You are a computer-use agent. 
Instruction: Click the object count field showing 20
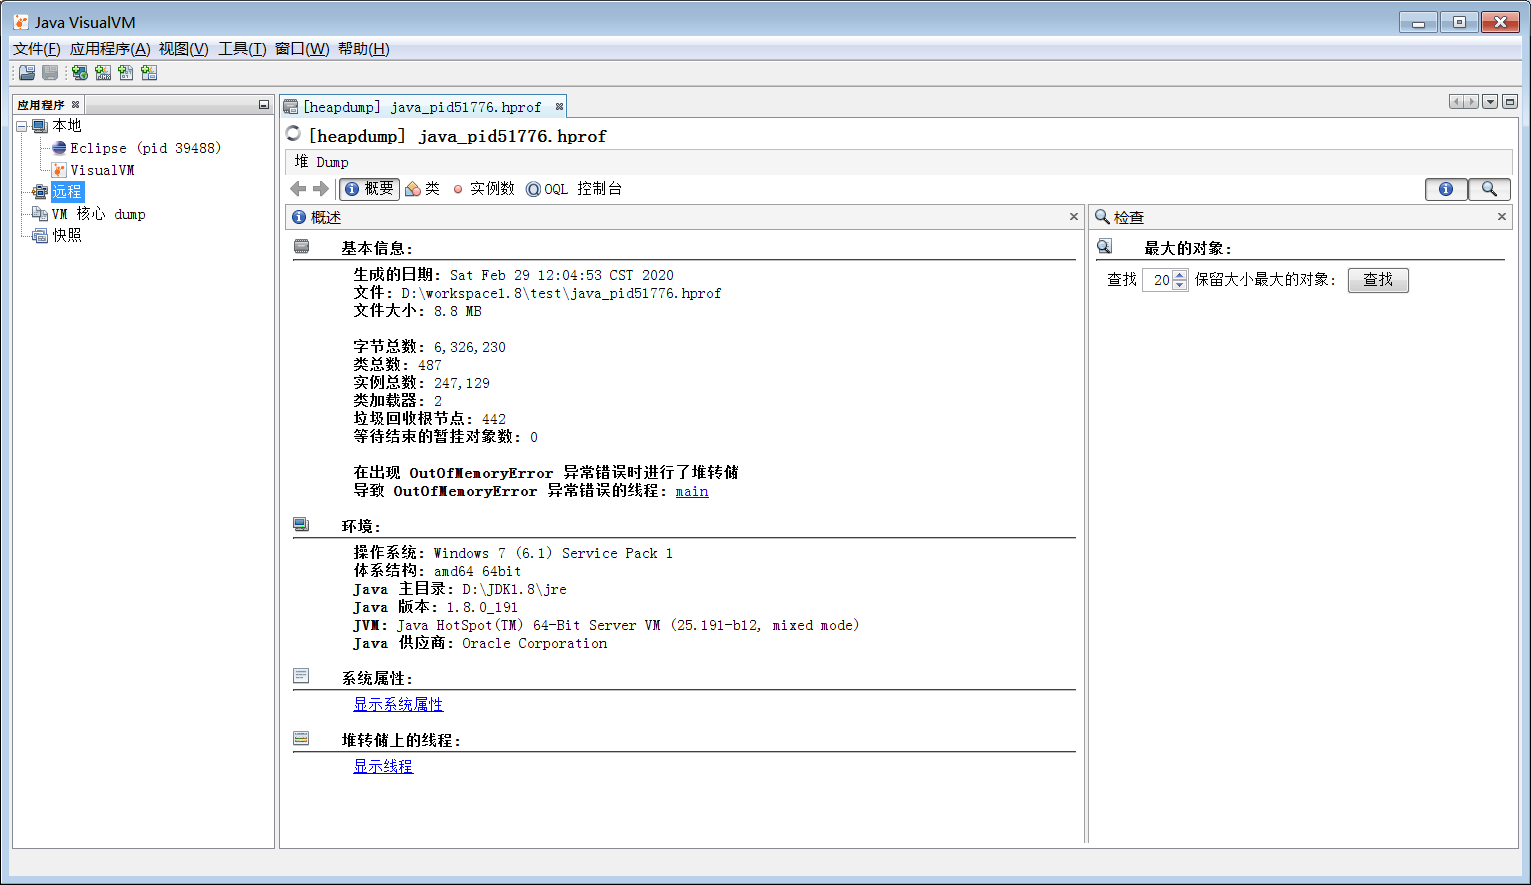click(1157, 280)
